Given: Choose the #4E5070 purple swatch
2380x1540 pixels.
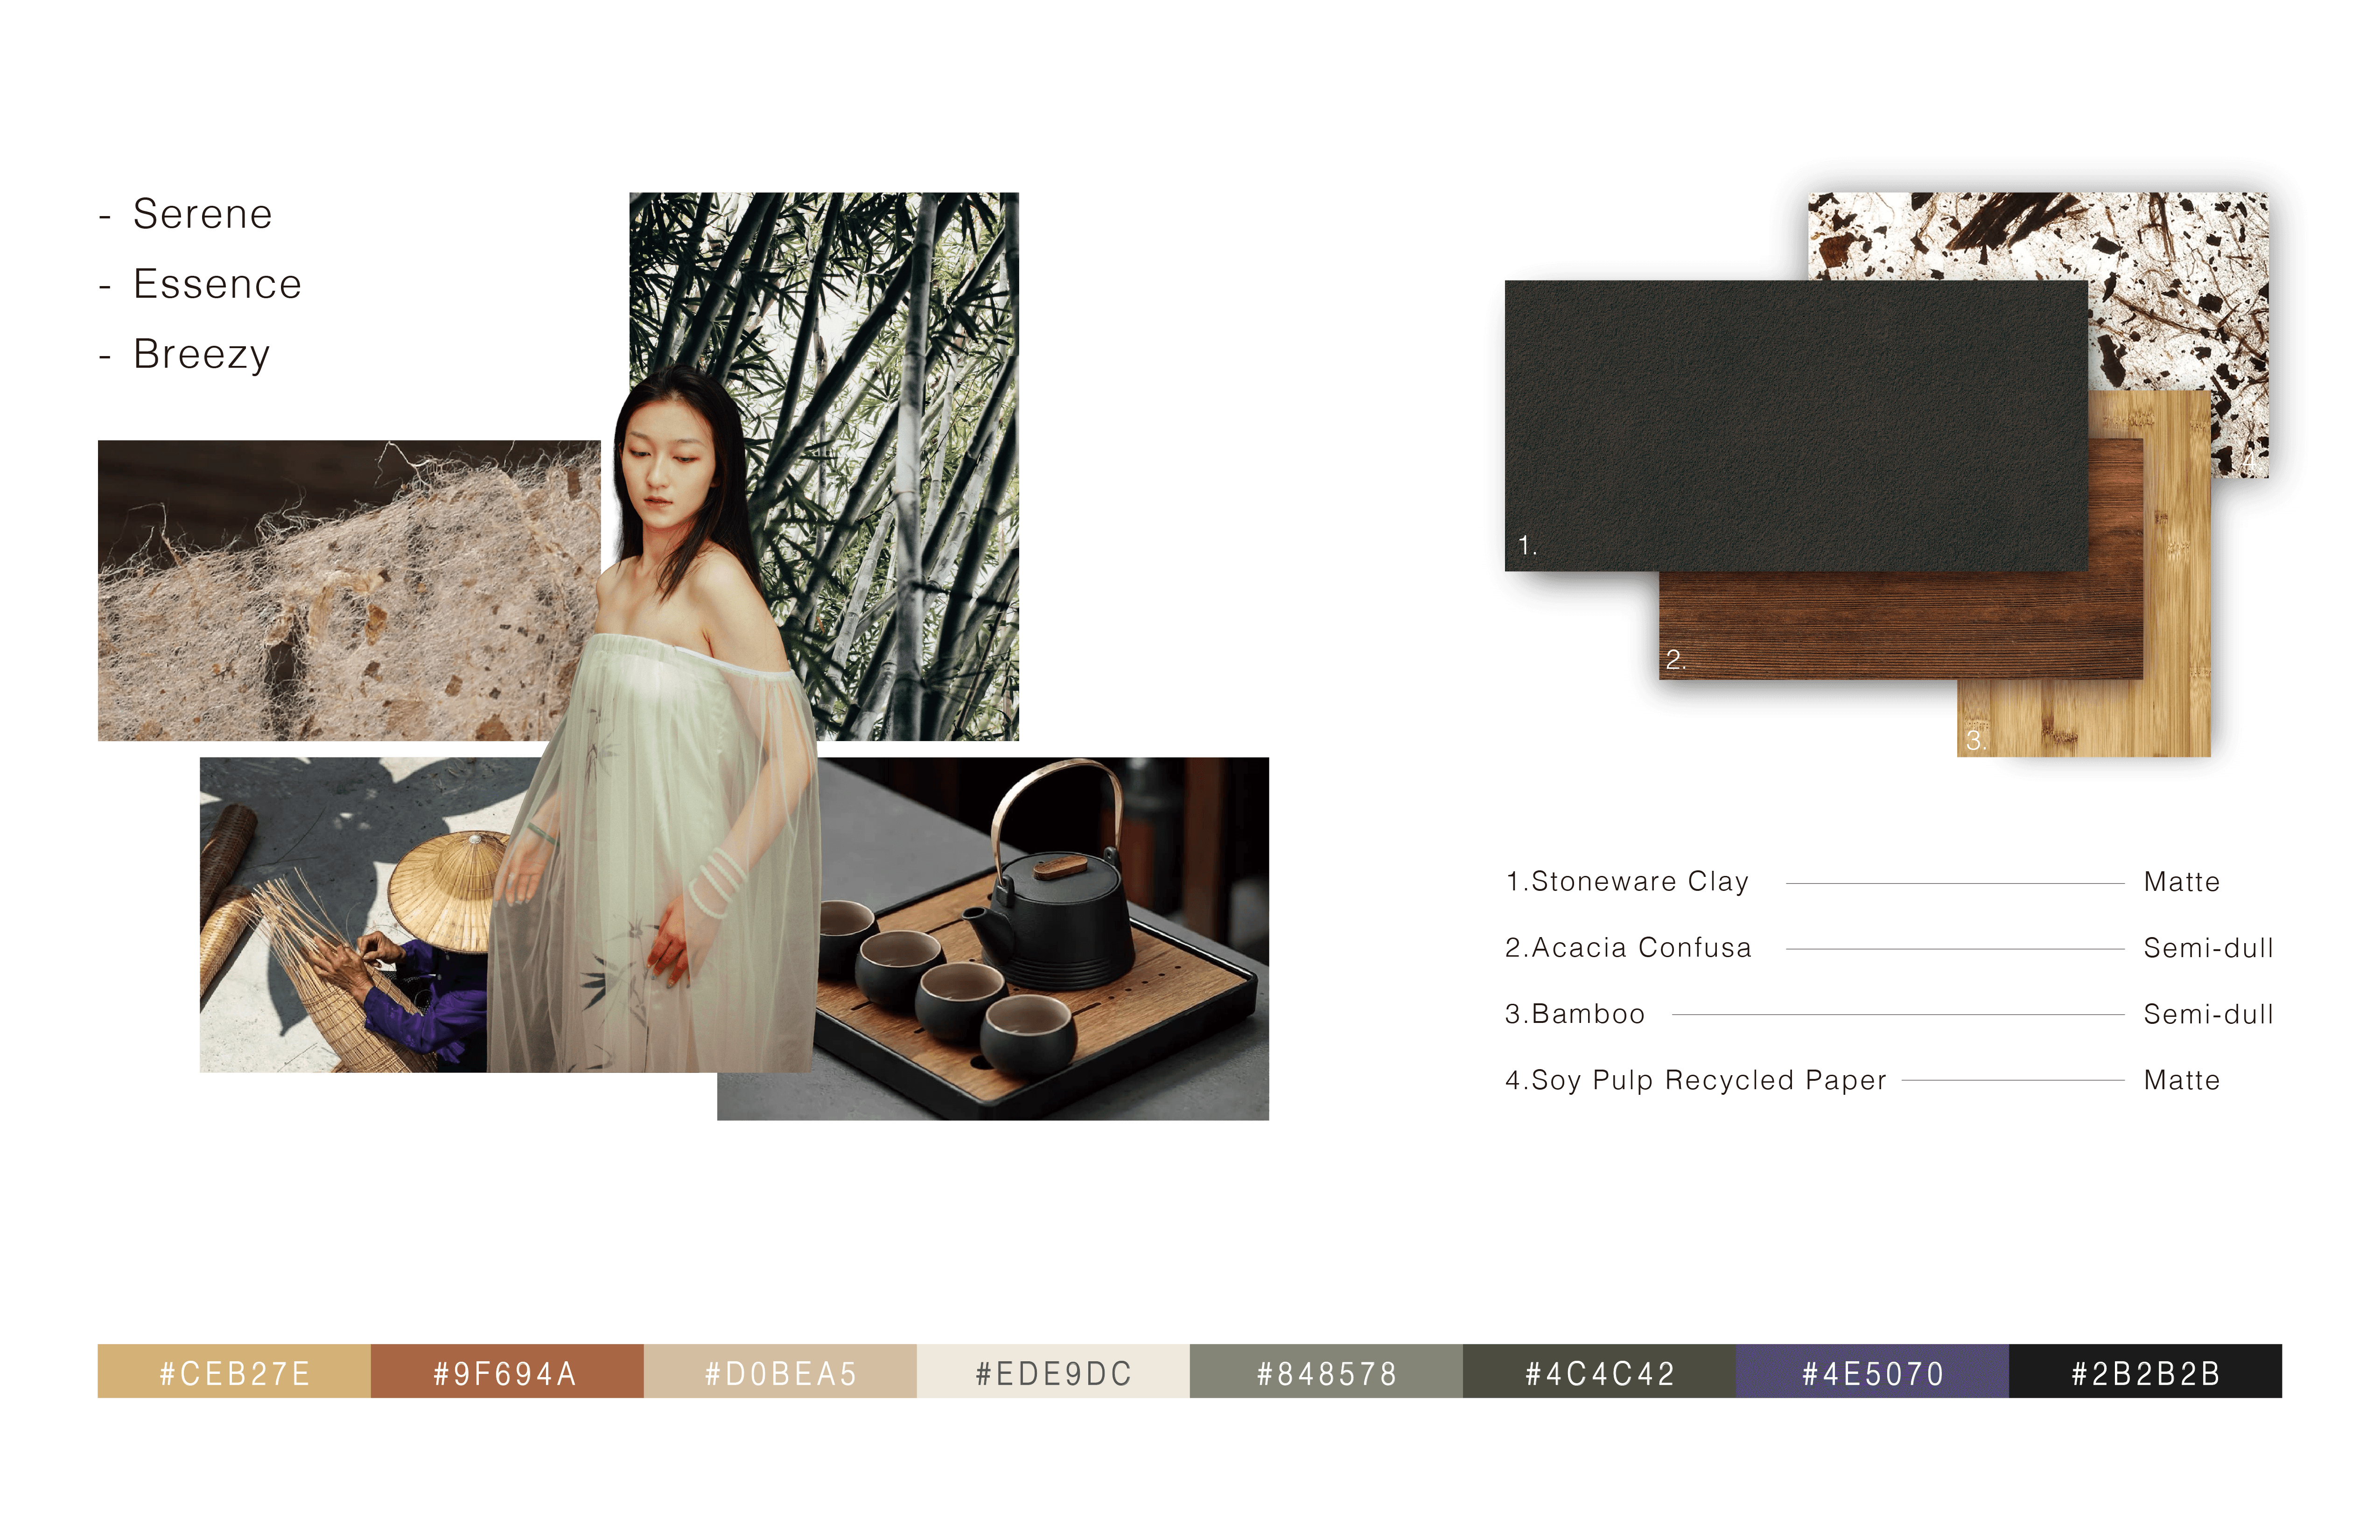Looking at the screenshot, I should [x=1872, y=1371].
